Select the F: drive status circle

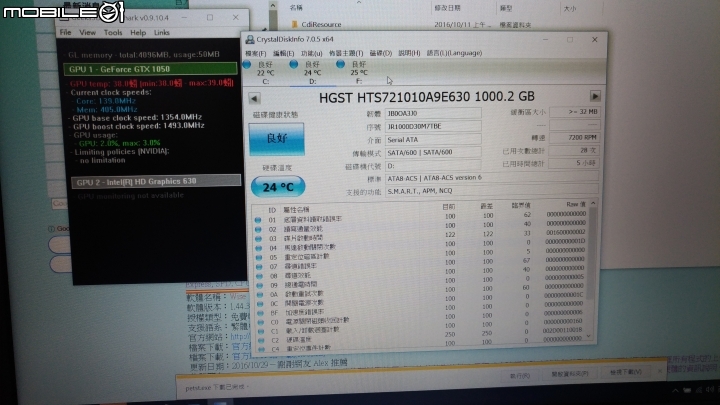340,64
